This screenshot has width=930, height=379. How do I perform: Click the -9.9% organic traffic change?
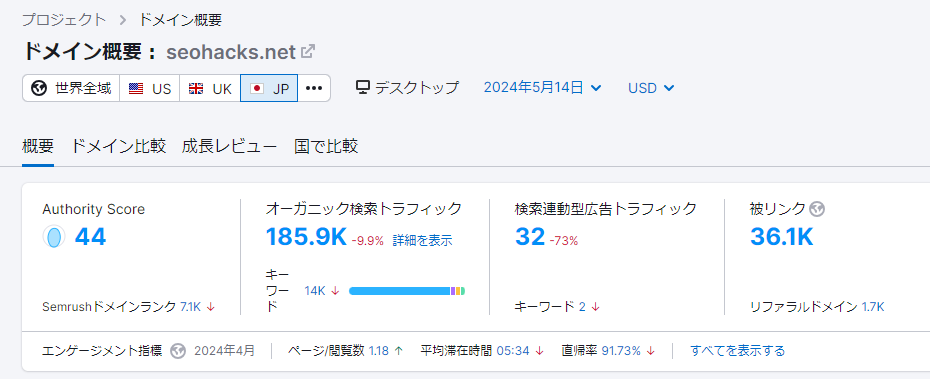pyautogui.click(x=368, y=241)
